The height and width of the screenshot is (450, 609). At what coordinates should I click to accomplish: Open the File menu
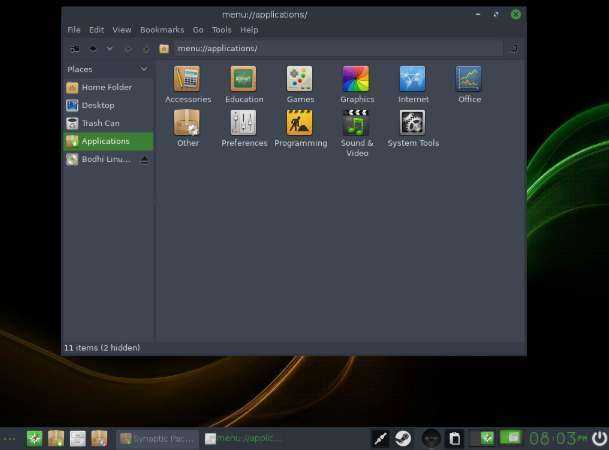pyautogui.click(x=74, y=30)
